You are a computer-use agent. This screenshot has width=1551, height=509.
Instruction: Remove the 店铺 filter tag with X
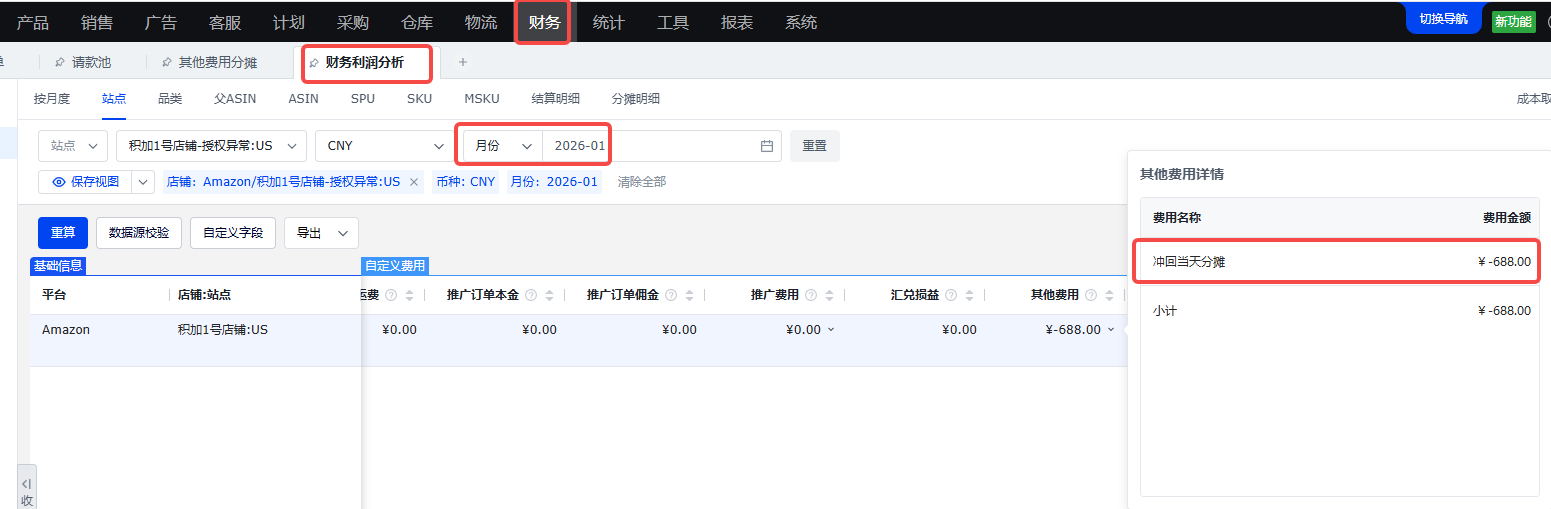pyautogui.click(x=414, y=182)
